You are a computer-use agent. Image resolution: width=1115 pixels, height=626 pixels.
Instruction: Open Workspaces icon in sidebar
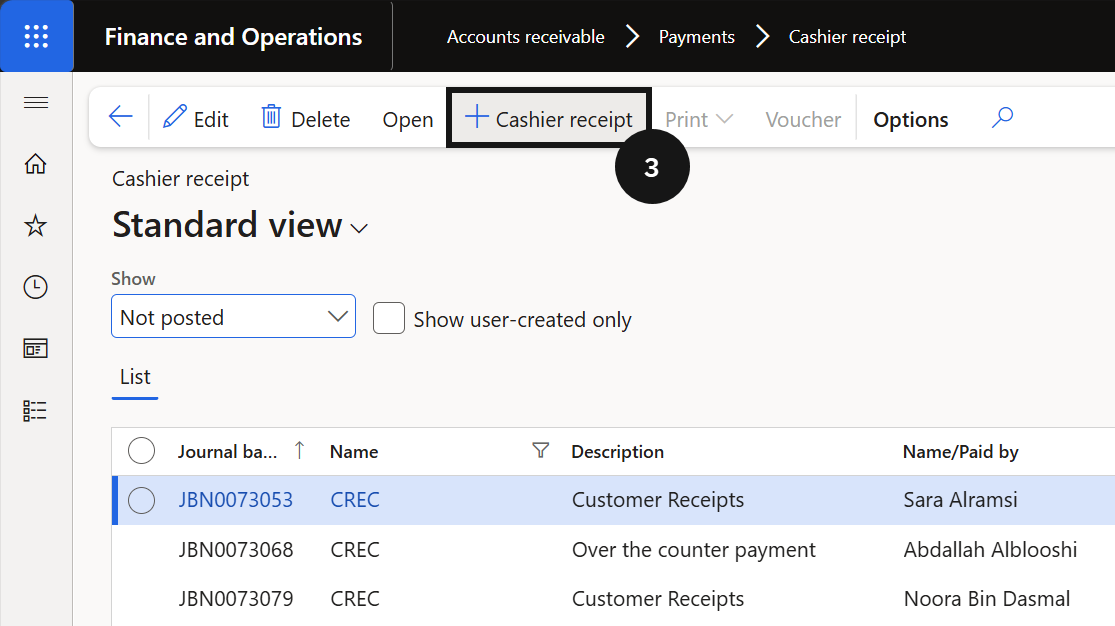tap(36, 349)
